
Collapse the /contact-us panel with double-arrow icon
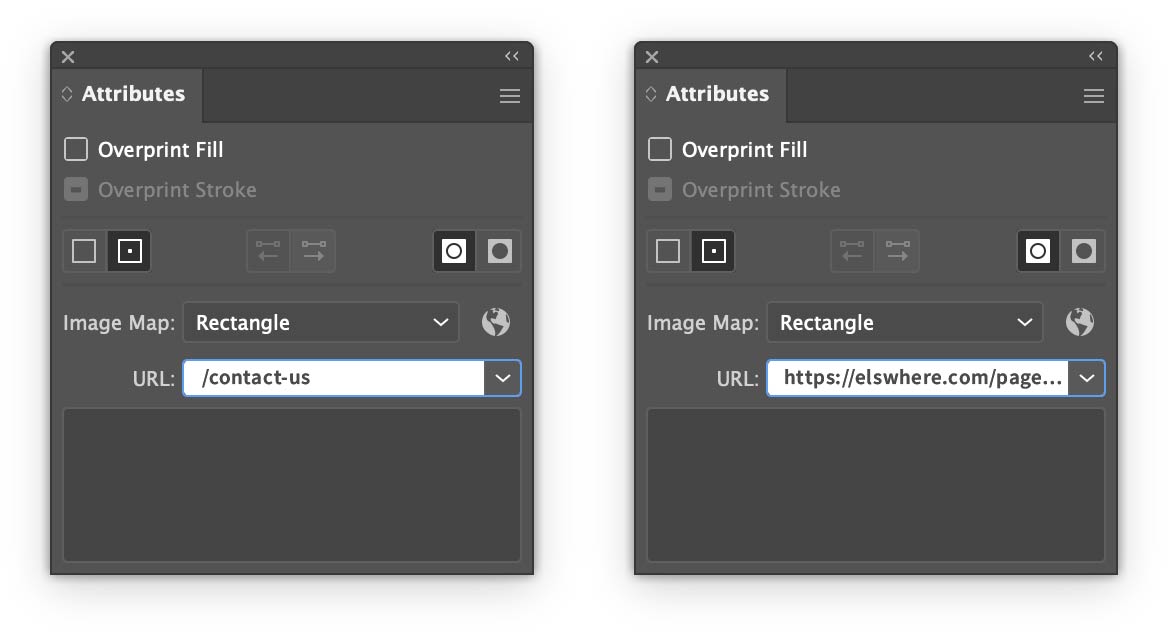511,57
